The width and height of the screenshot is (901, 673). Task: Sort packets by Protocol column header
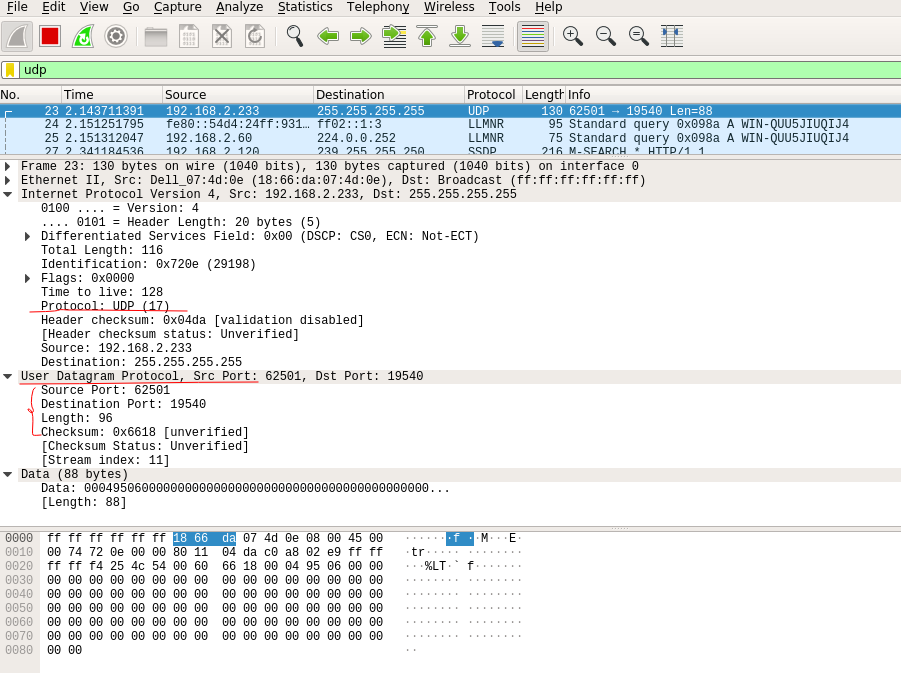tap(492, 95)
